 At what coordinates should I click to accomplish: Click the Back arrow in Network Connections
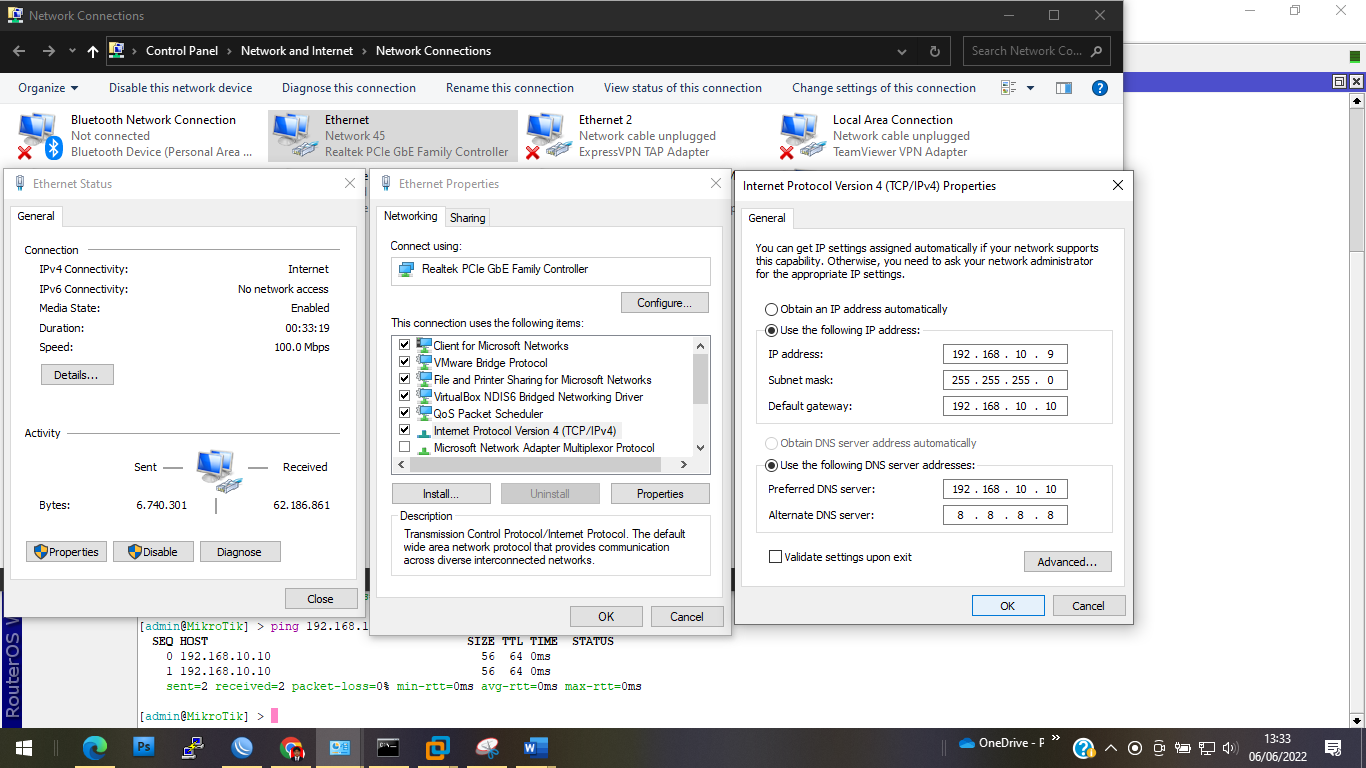coord(18,51)
